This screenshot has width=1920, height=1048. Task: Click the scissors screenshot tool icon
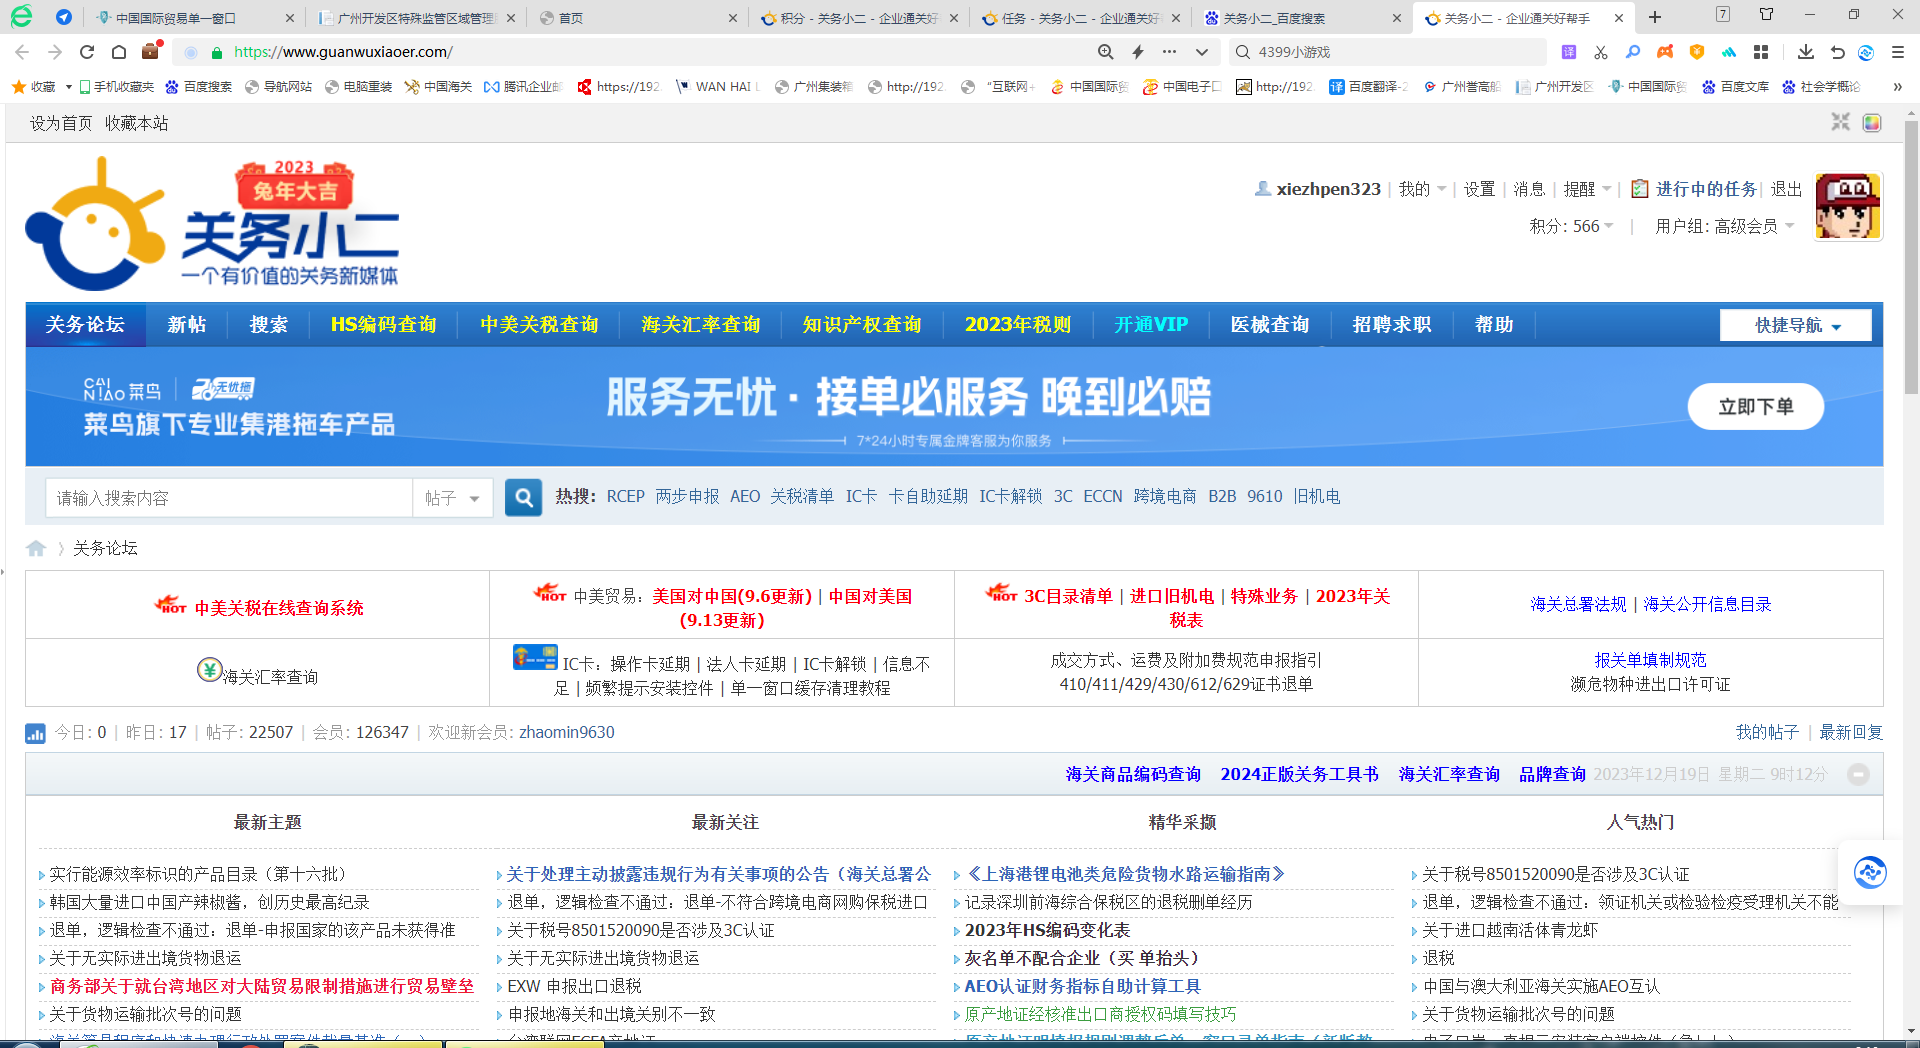coord(1601,52)
